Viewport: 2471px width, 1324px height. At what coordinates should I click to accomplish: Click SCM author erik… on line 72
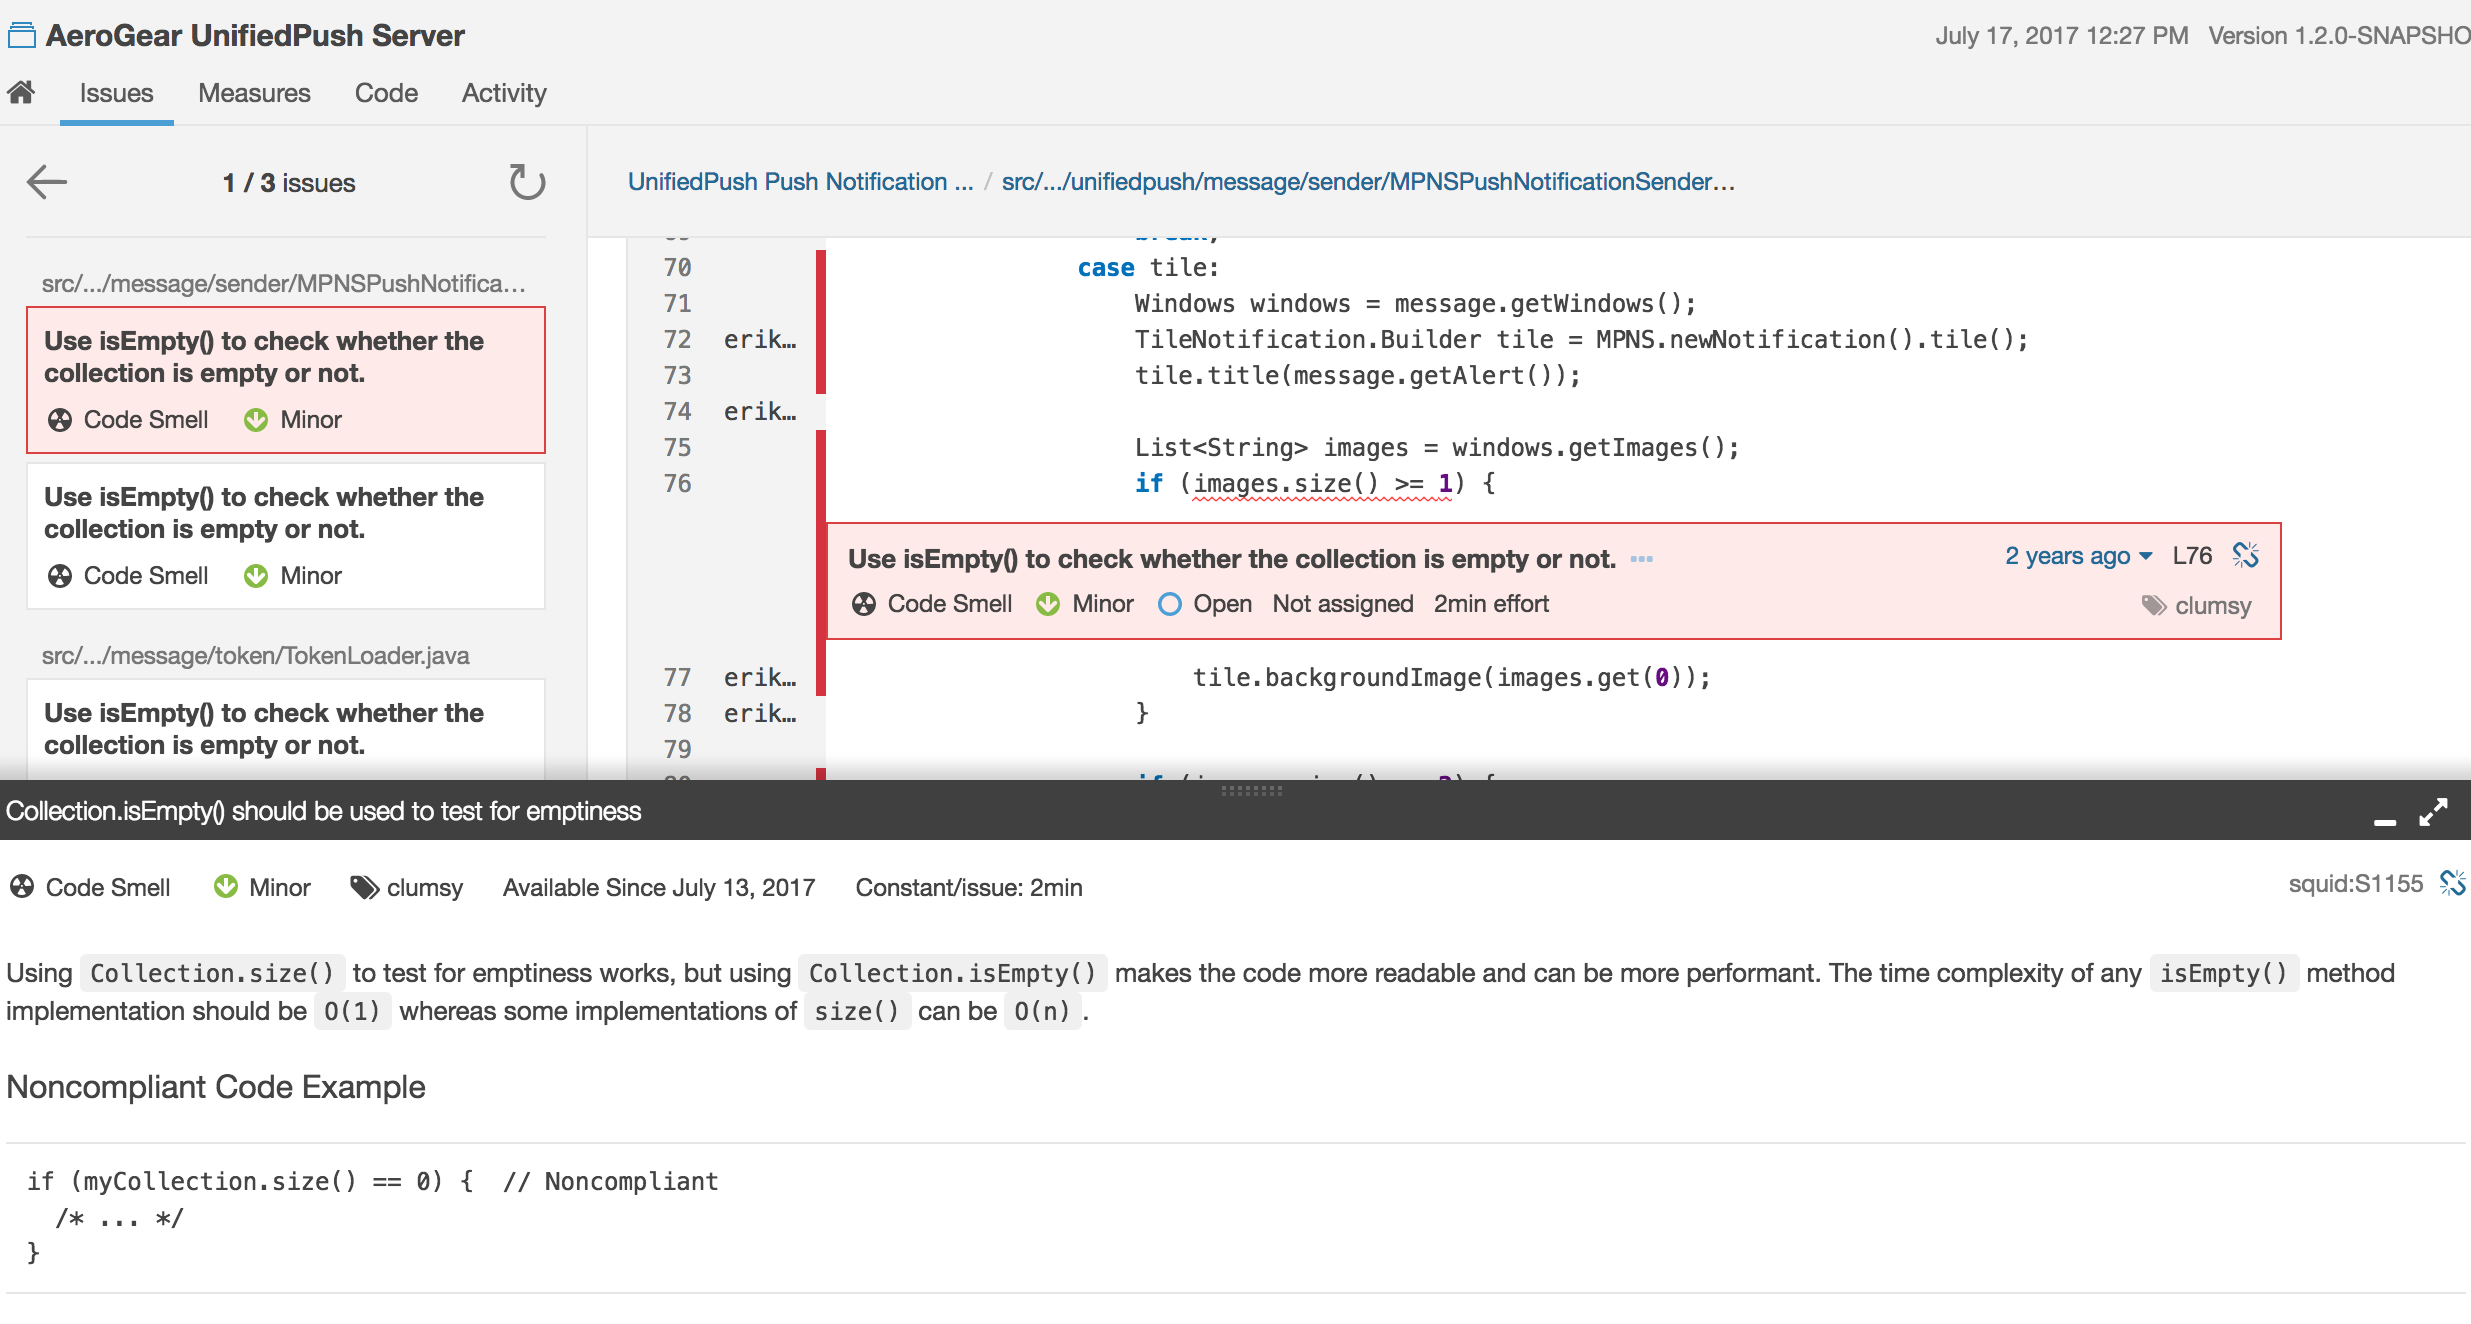(x=760, y=340)
